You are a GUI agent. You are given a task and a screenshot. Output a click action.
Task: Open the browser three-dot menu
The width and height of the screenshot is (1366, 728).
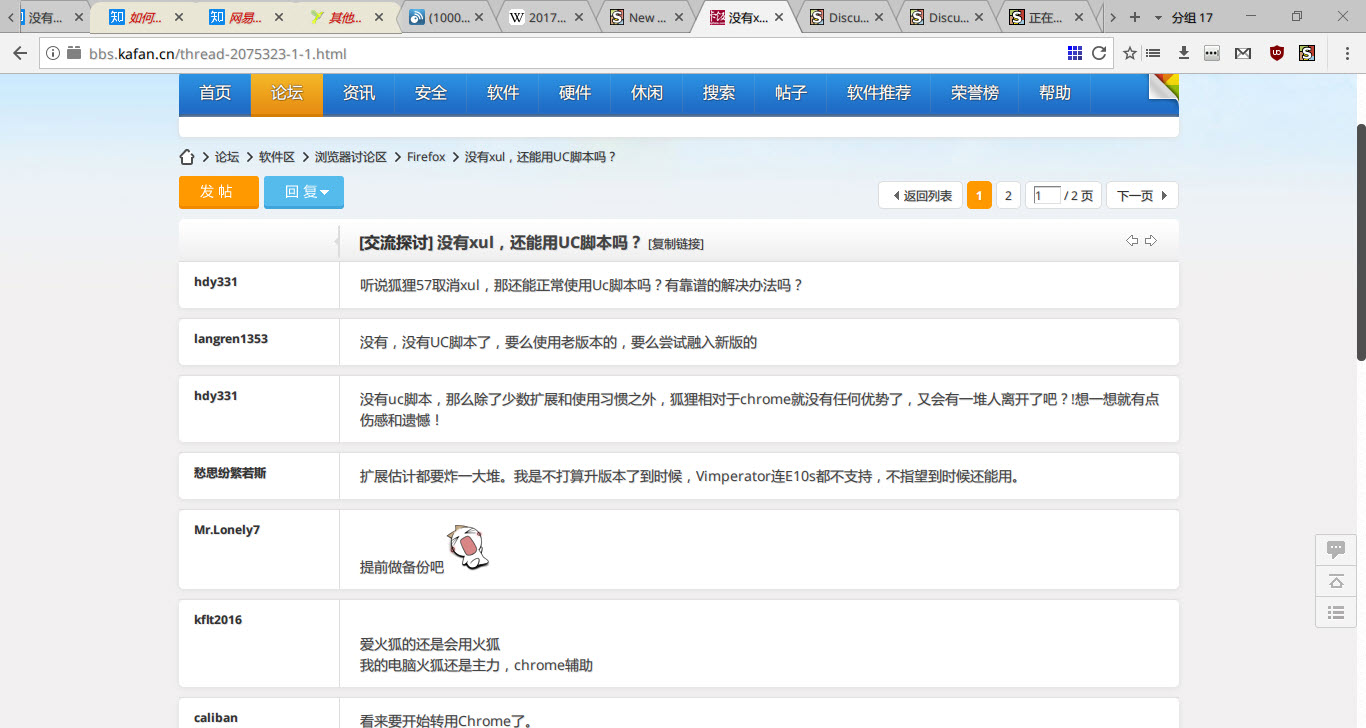[x=1348, y=53]
